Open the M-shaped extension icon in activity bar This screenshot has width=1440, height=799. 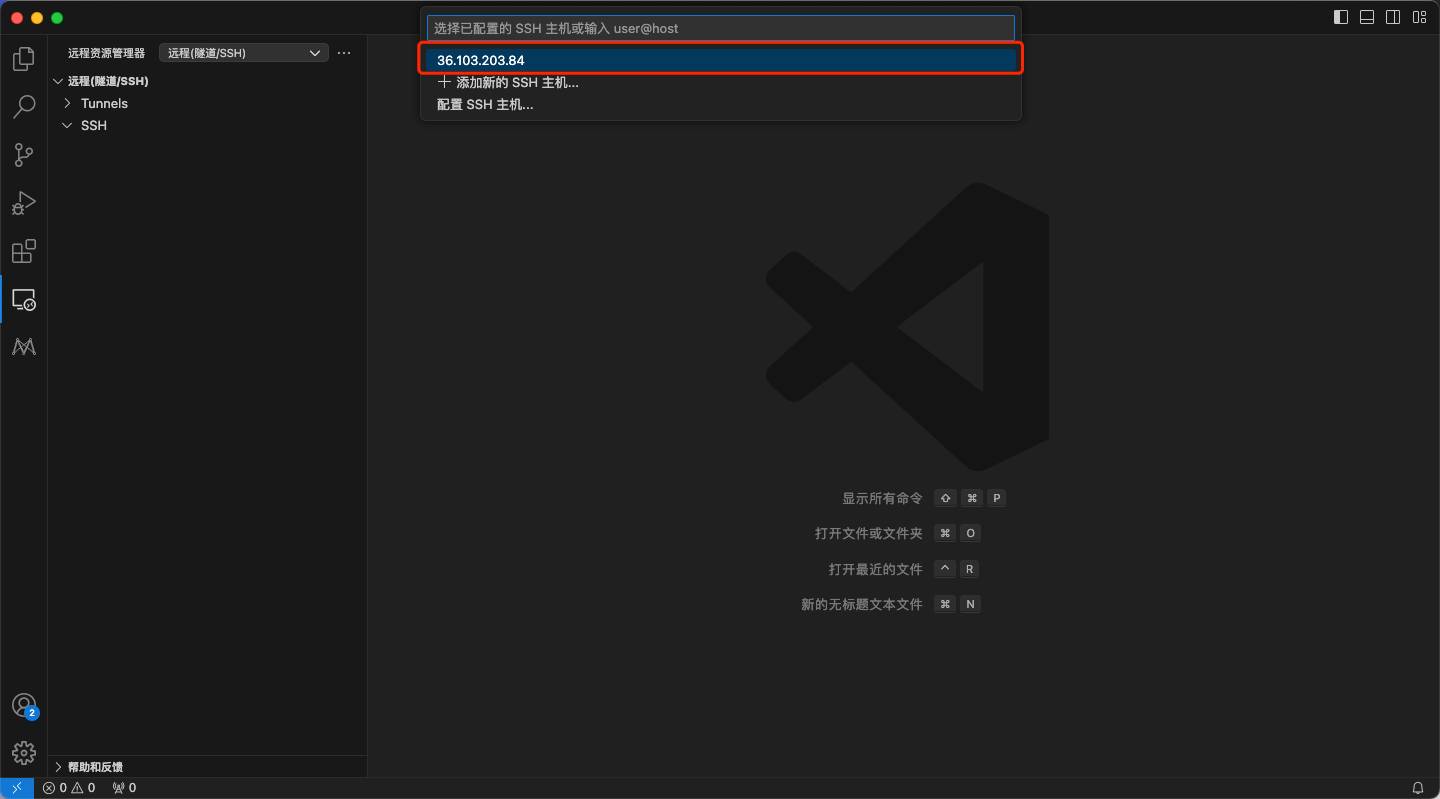(23, 347)
